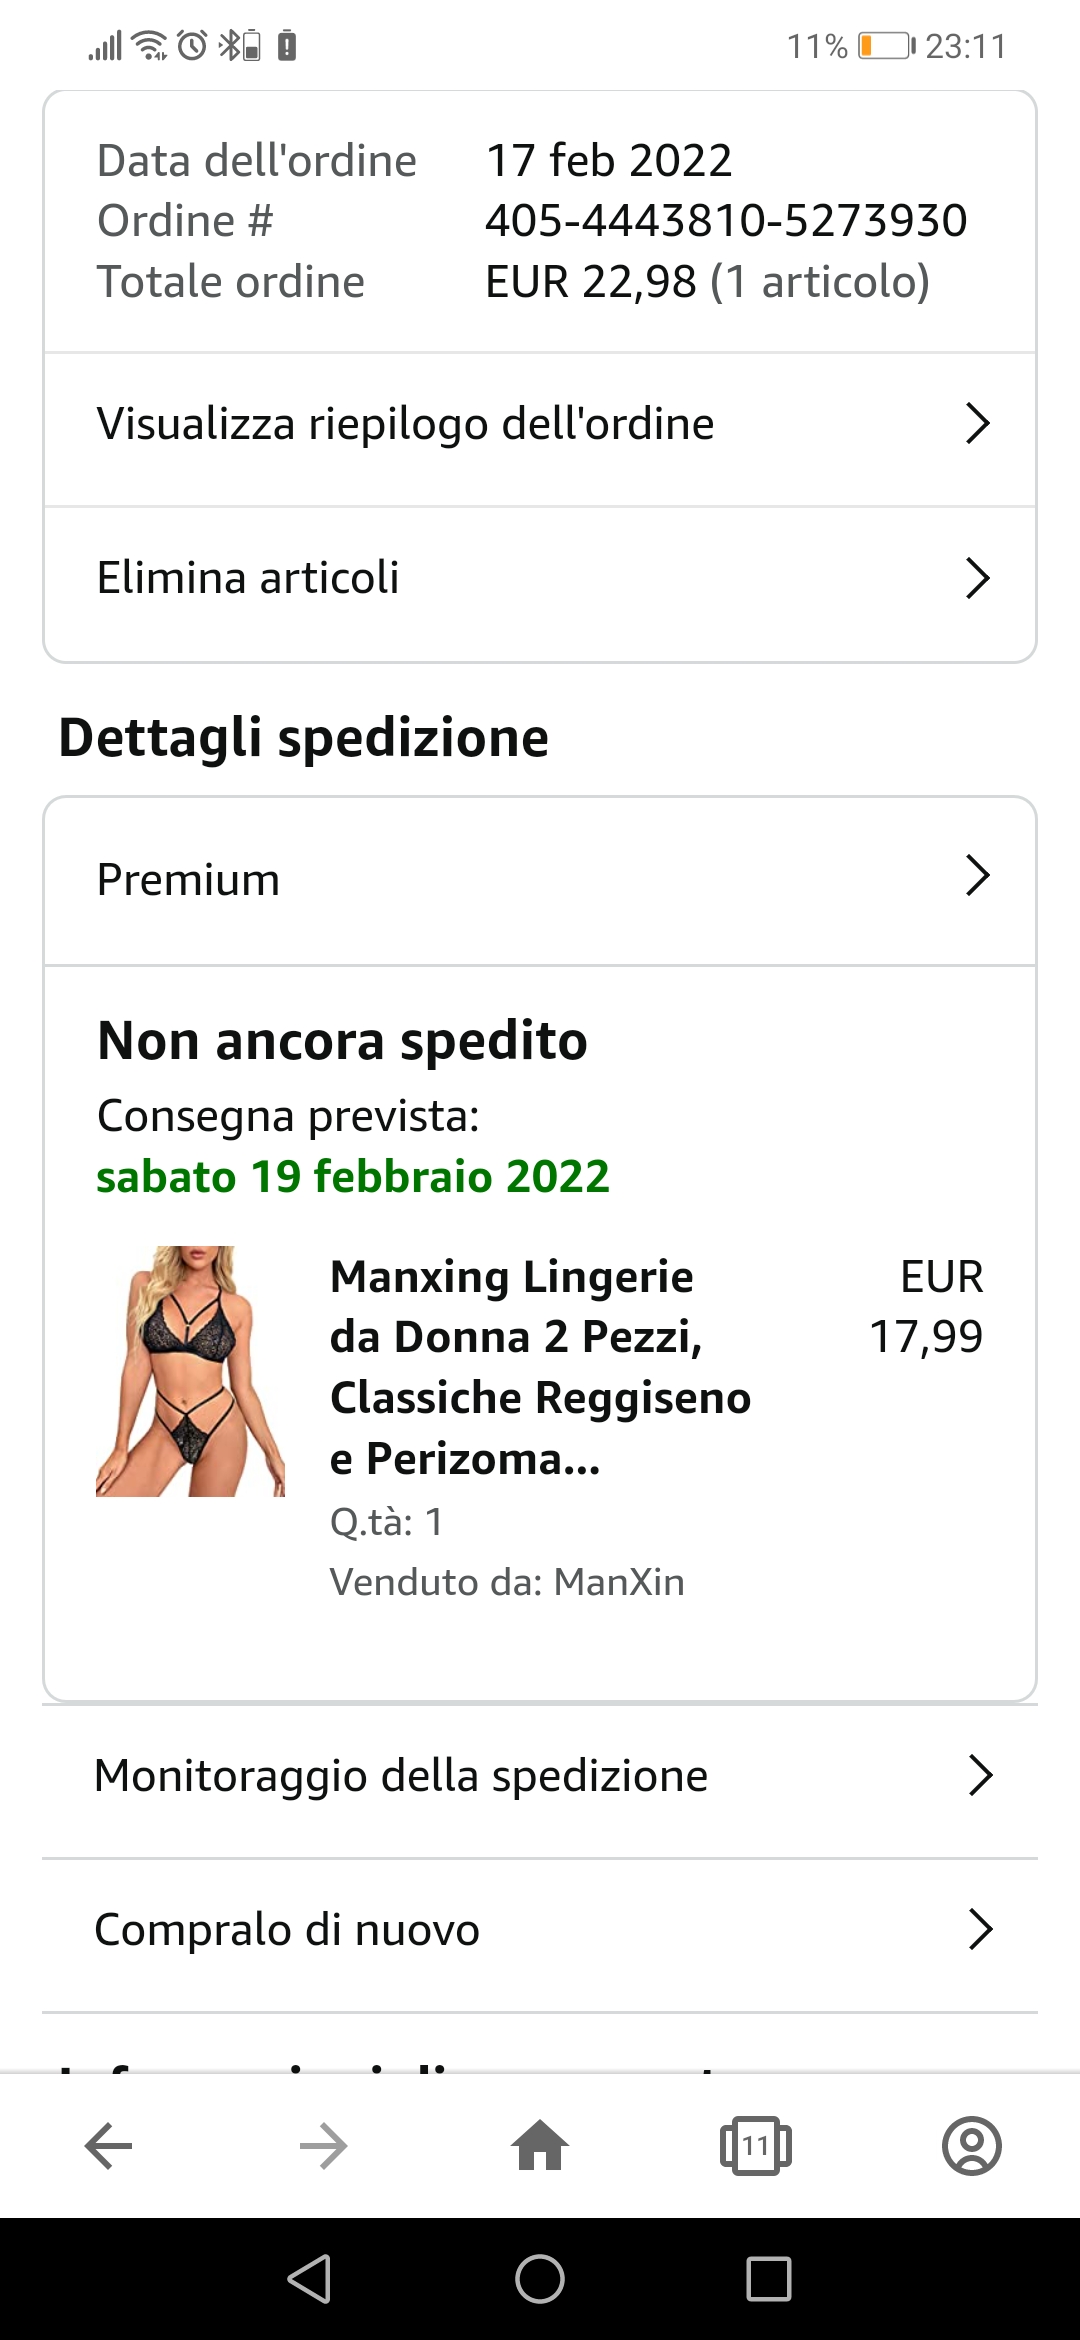The image size is (1080, 2340).
Task: Open Monitoraggio della spedizione
Action: coord(401,1776)
